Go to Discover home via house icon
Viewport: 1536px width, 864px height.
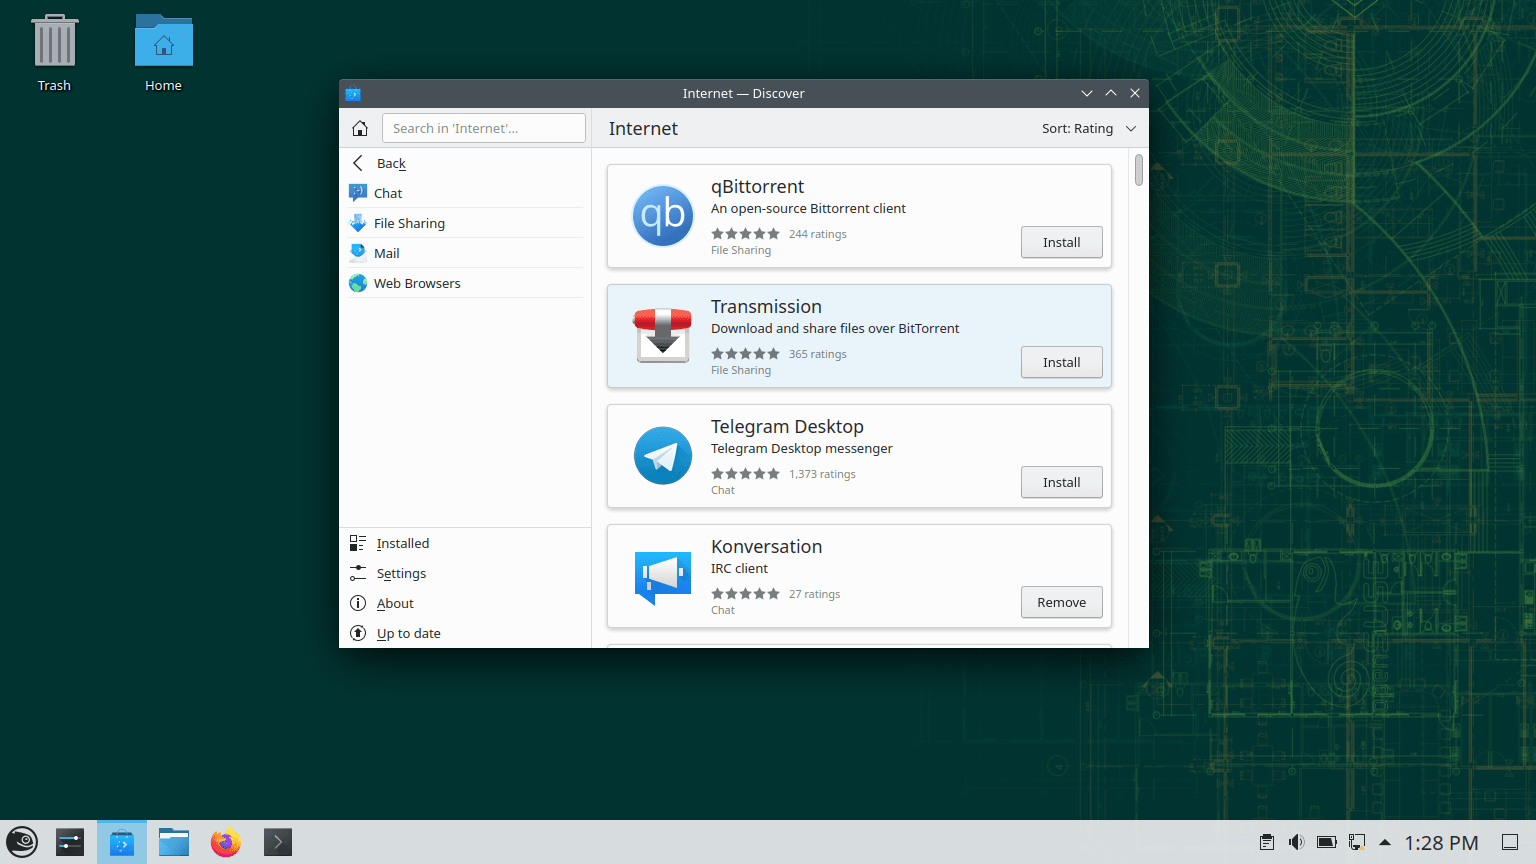360,128
